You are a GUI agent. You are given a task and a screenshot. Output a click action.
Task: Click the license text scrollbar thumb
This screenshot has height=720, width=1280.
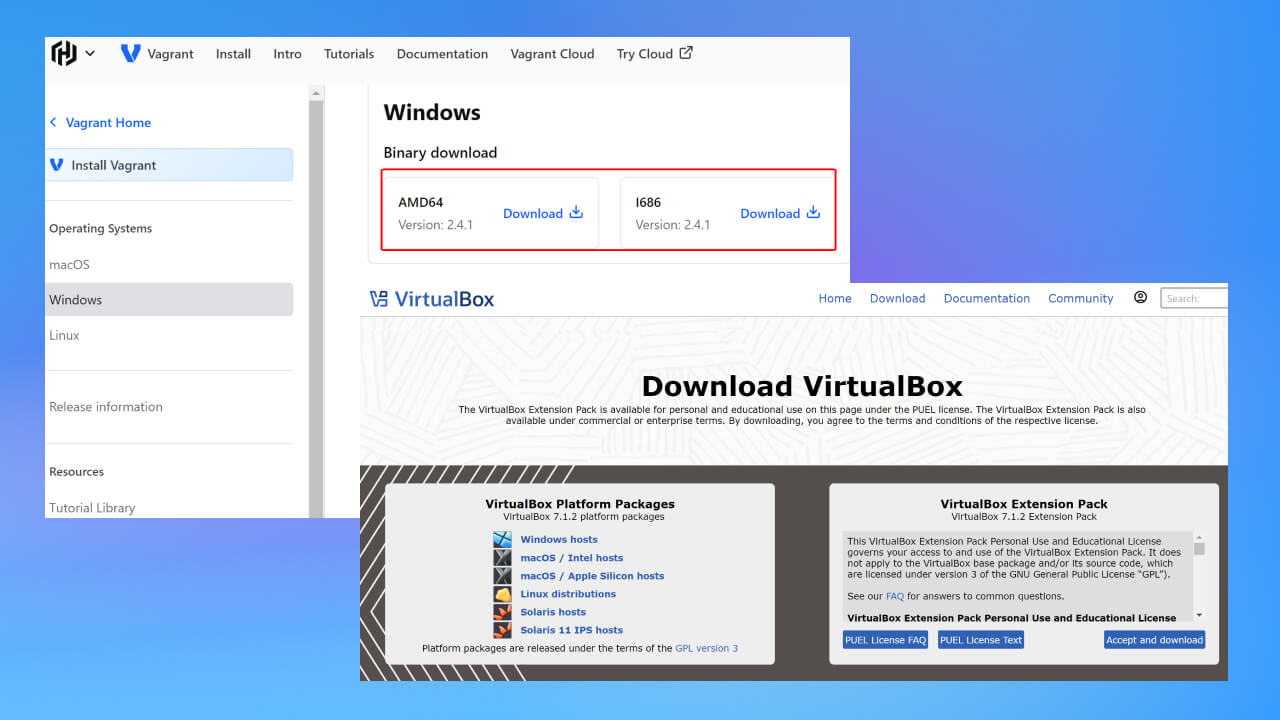(1199, 549)
